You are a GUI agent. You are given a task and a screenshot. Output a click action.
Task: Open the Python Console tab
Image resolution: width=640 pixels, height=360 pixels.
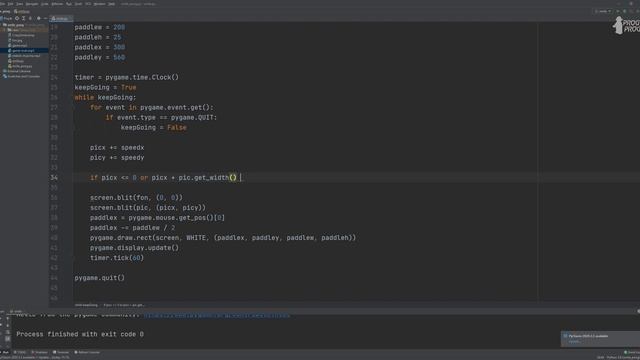point(87,352)
